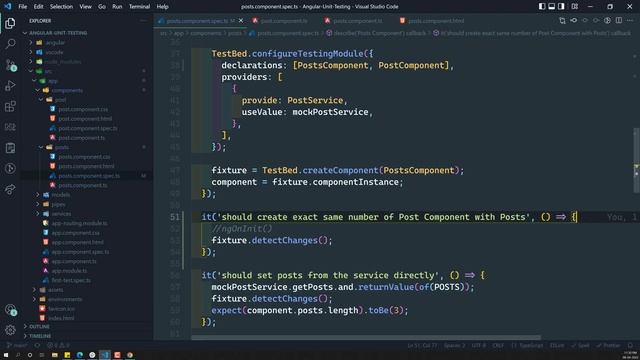Click the open changes icon in editor toolbar
Viewport: 640px width, 360px height.
[562, 20]
